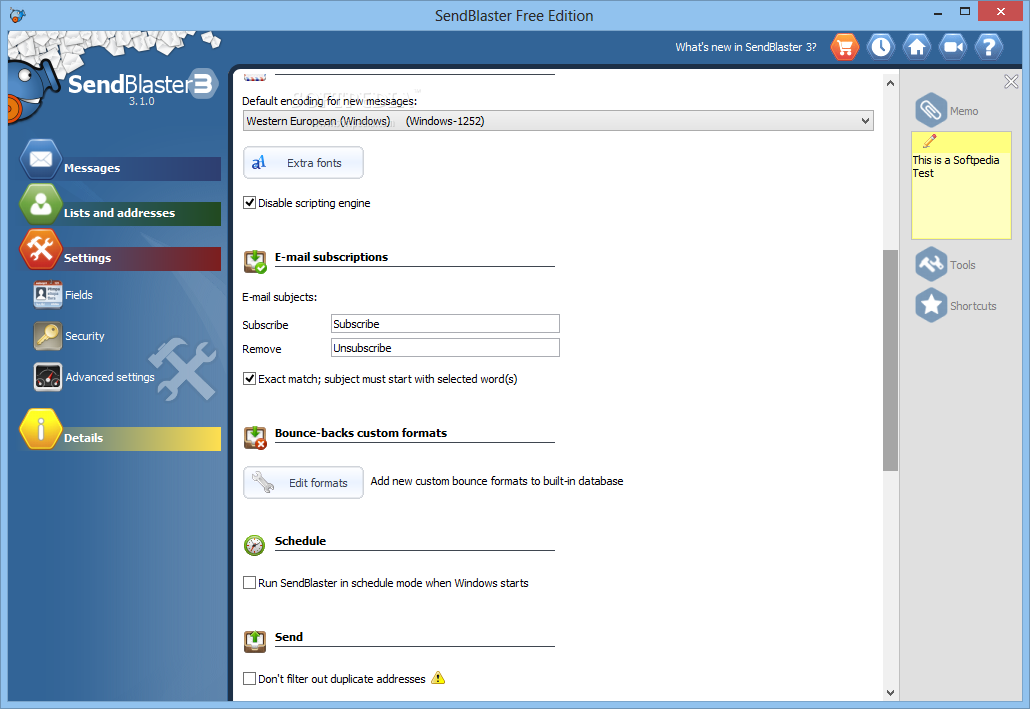This screenshot has height=709, width=1030.
Task: Go to the home icon
Action: [x=916, y=47]
